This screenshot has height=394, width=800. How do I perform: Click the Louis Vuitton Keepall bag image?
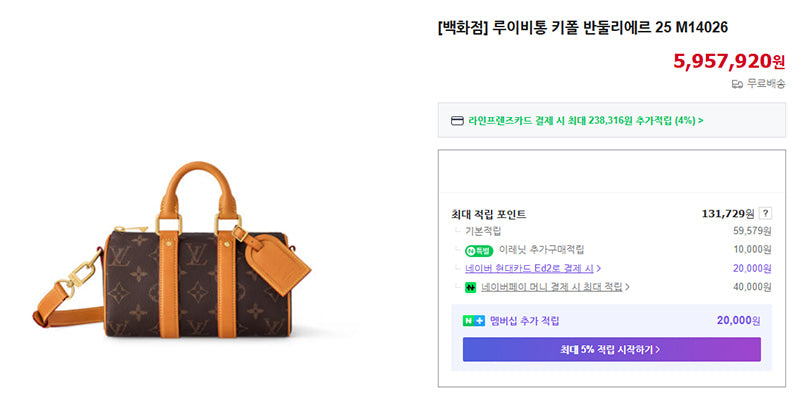172,250
